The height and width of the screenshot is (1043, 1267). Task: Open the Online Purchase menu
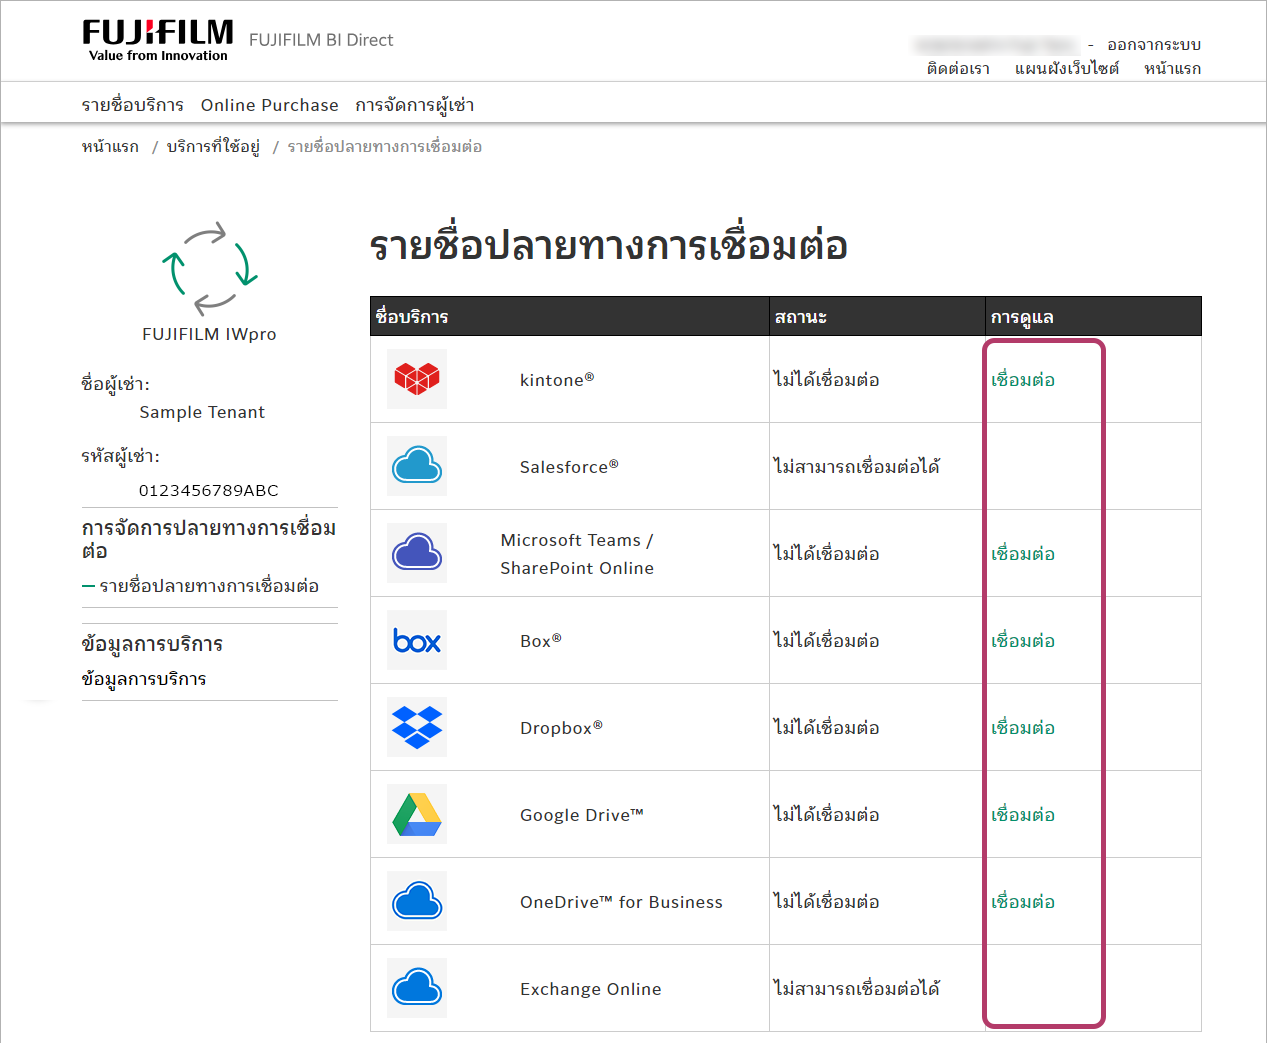[270, 105]
